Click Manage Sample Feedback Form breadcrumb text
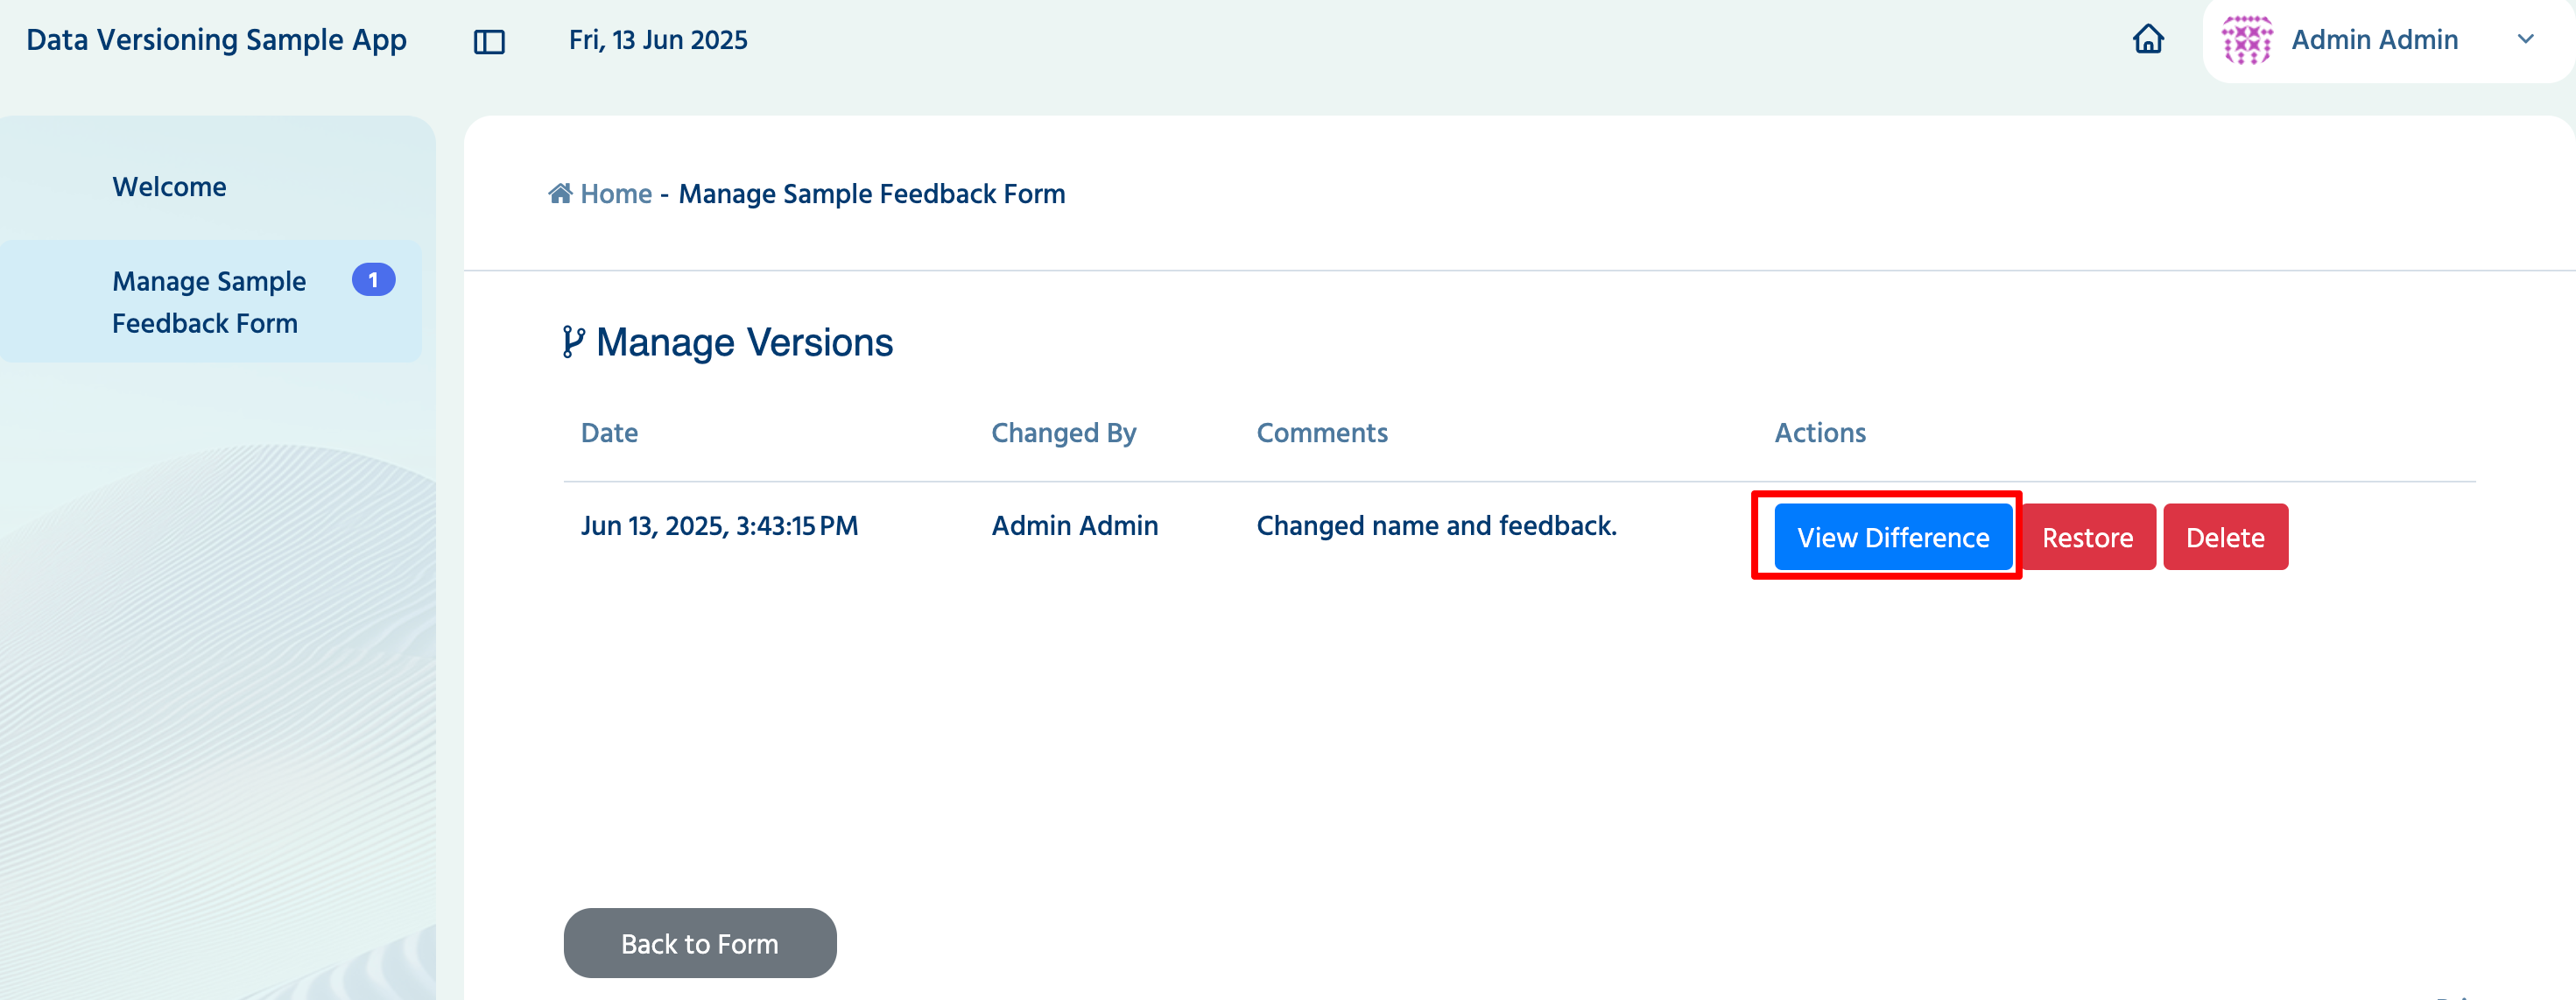The width and height of the screenshot is (2576, 1000). point(871,194)
